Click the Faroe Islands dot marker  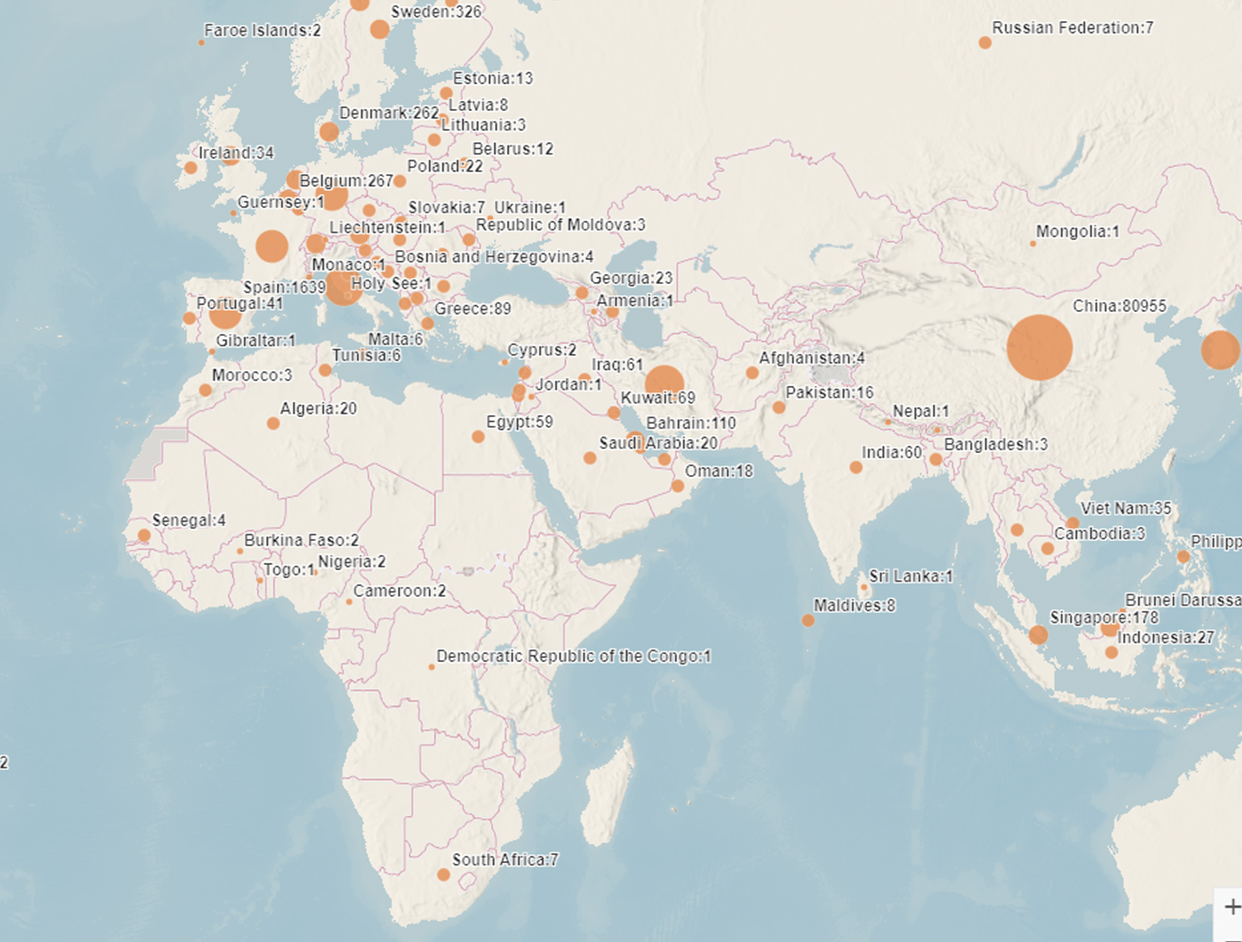click(x=201, y=42)
